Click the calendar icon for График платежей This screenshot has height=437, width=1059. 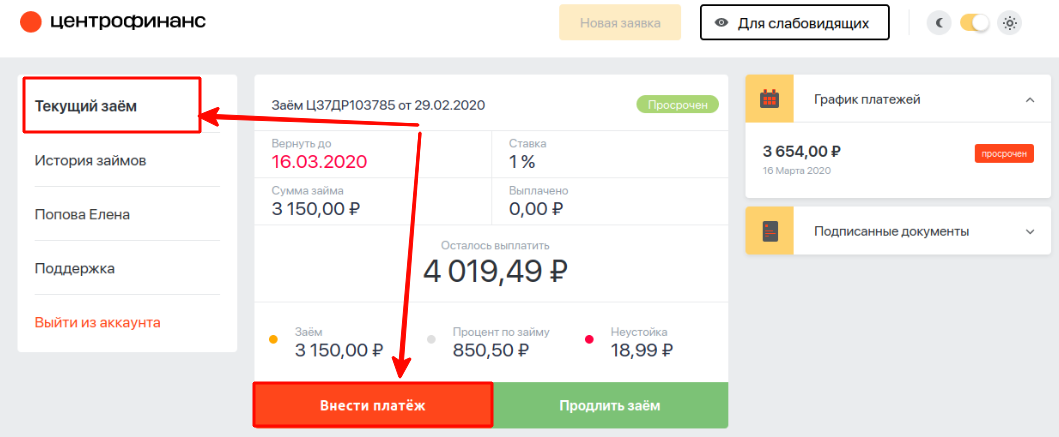pyautogui.click(x=769, y=99)
